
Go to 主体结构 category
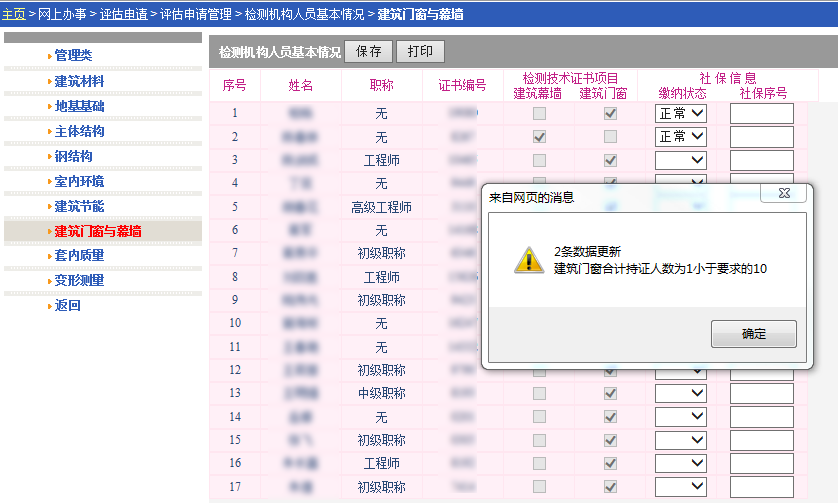click(79, 131)
